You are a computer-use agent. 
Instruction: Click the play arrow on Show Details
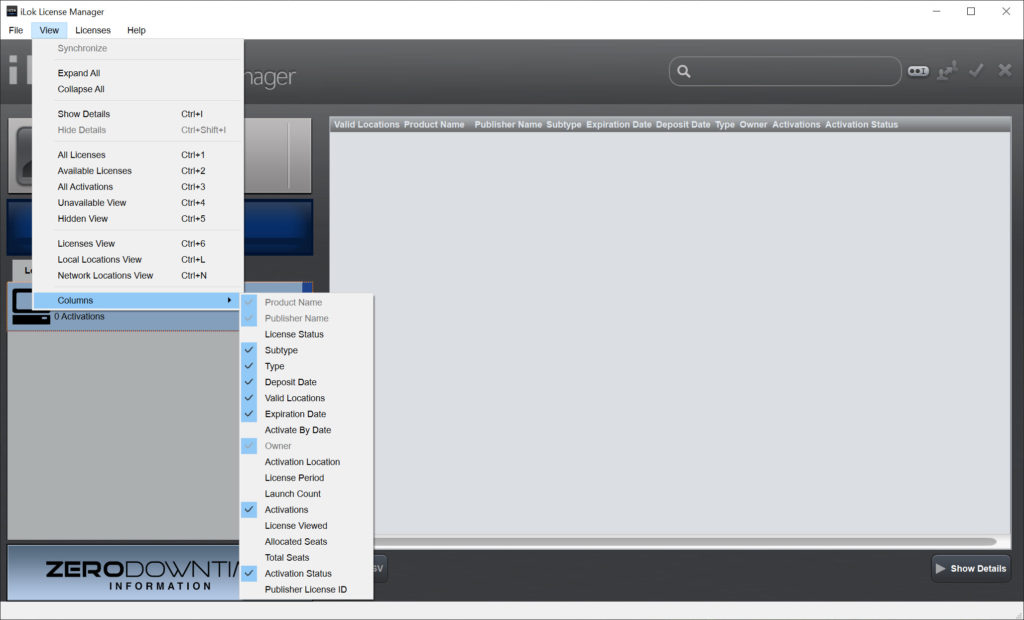[x=940, y=568]
